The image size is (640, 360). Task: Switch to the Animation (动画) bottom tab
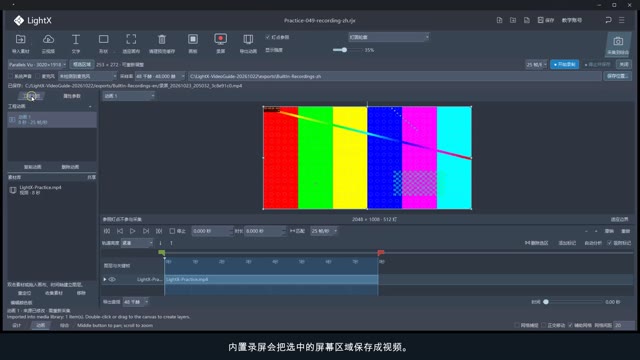pos(40,325)
